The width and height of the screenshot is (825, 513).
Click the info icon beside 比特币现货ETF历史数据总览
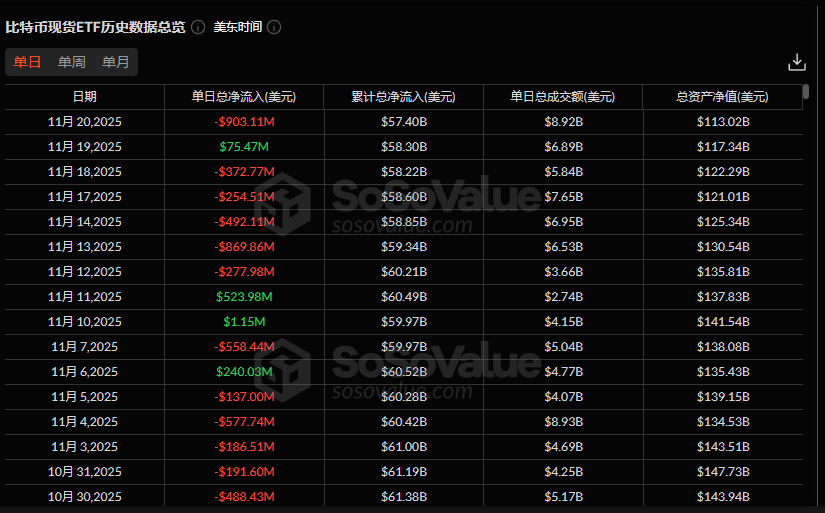click(198, 27)
